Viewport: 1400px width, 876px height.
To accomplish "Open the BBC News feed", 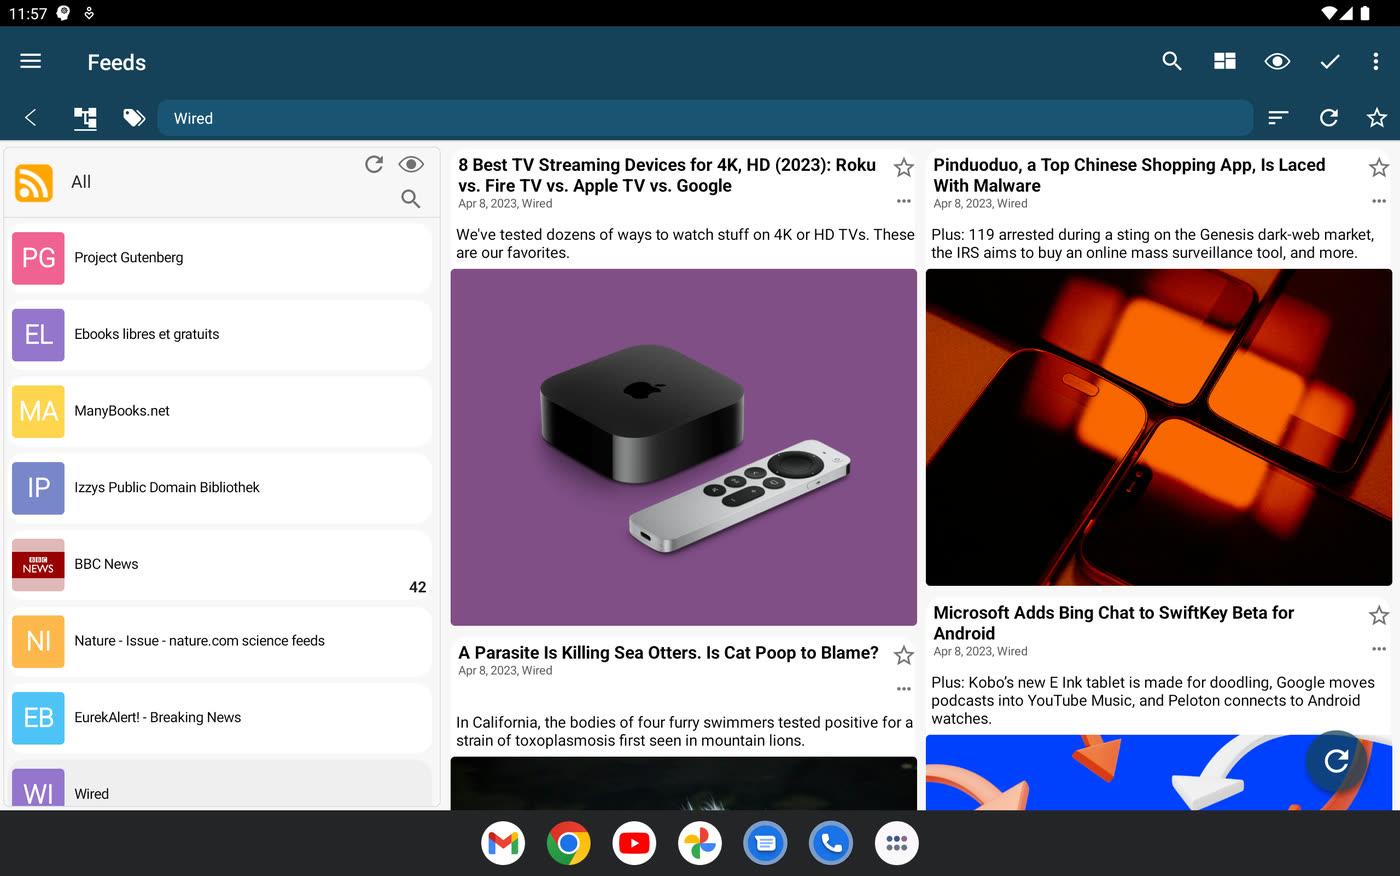I will (222, 565).
